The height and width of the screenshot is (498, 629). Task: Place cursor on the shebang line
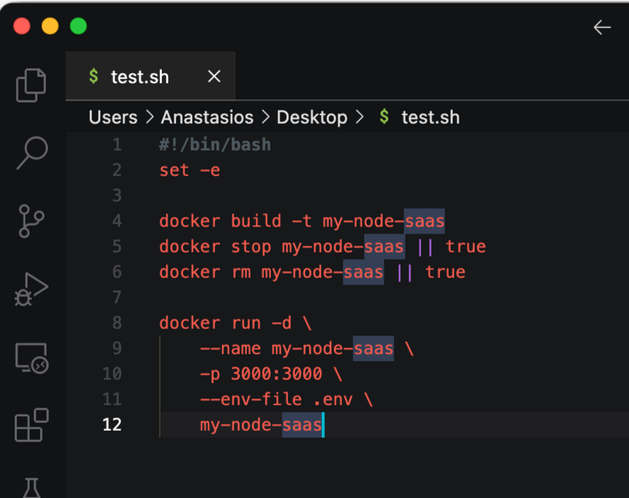(x=215, y=145)
